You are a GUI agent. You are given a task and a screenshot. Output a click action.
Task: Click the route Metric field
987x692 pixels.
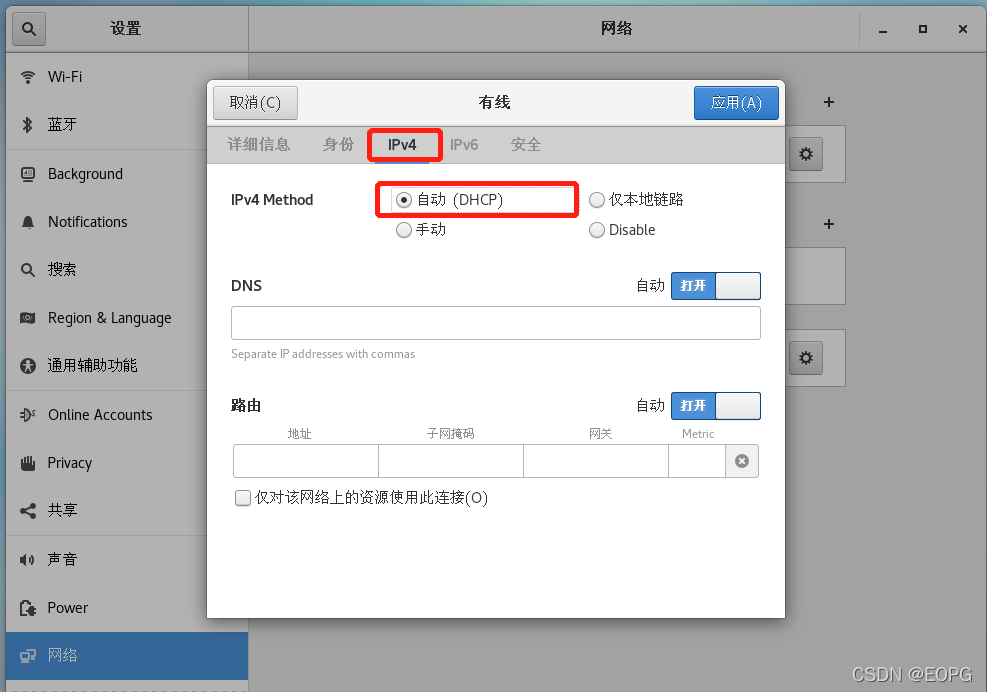pos(697,461)
